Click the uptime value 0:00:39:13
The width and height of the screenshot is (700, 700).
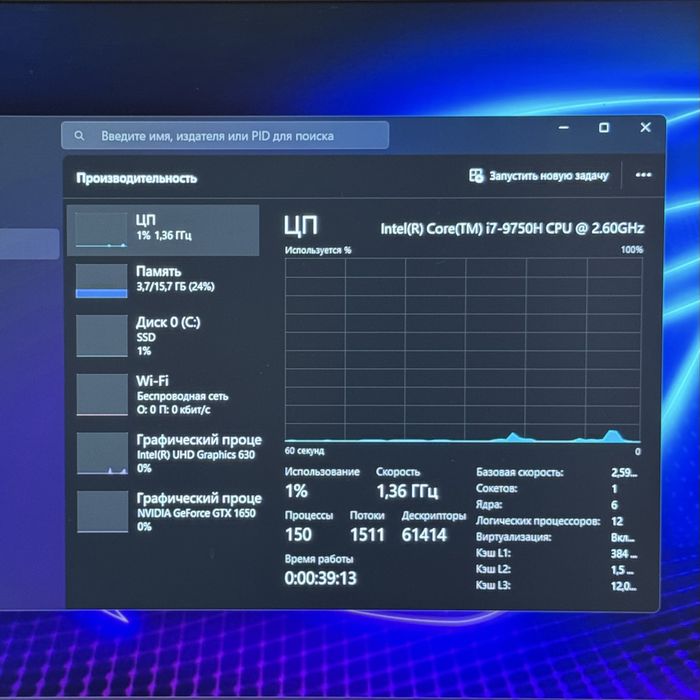pyautogui.click(x=321, y=578)
